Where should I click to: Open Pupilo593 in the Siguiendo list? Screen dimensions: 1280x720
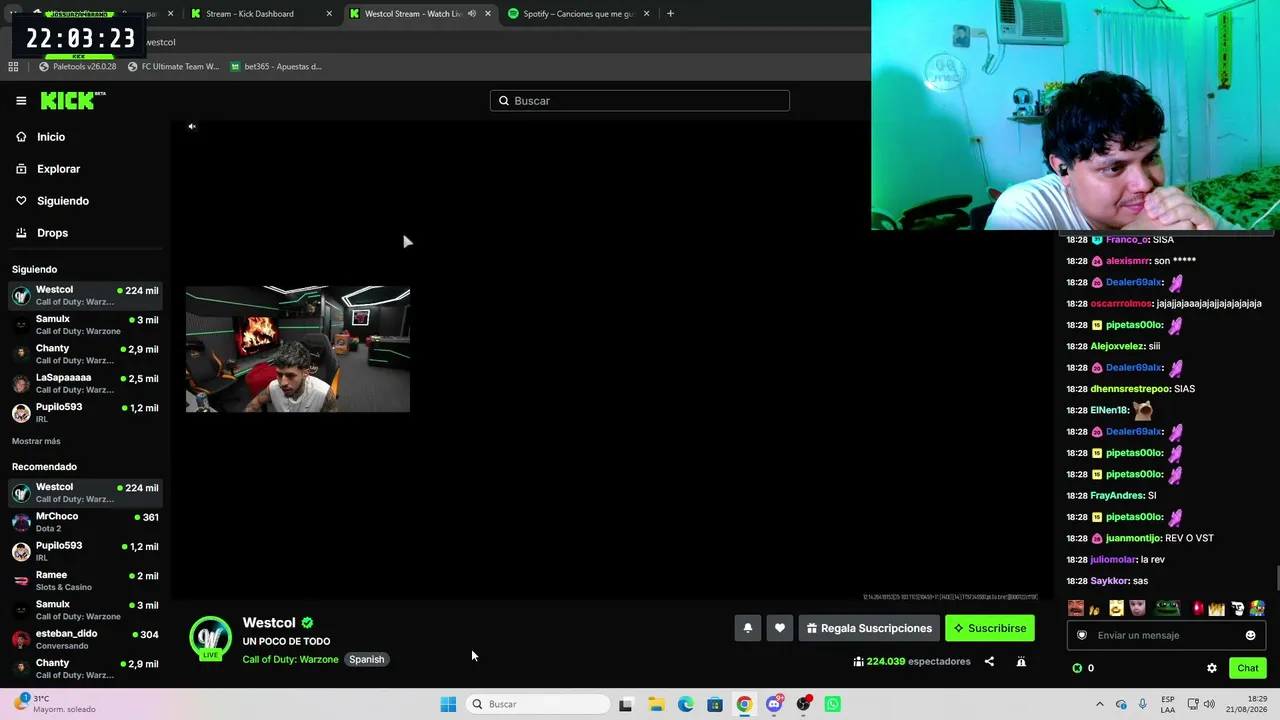pos(85,412)
